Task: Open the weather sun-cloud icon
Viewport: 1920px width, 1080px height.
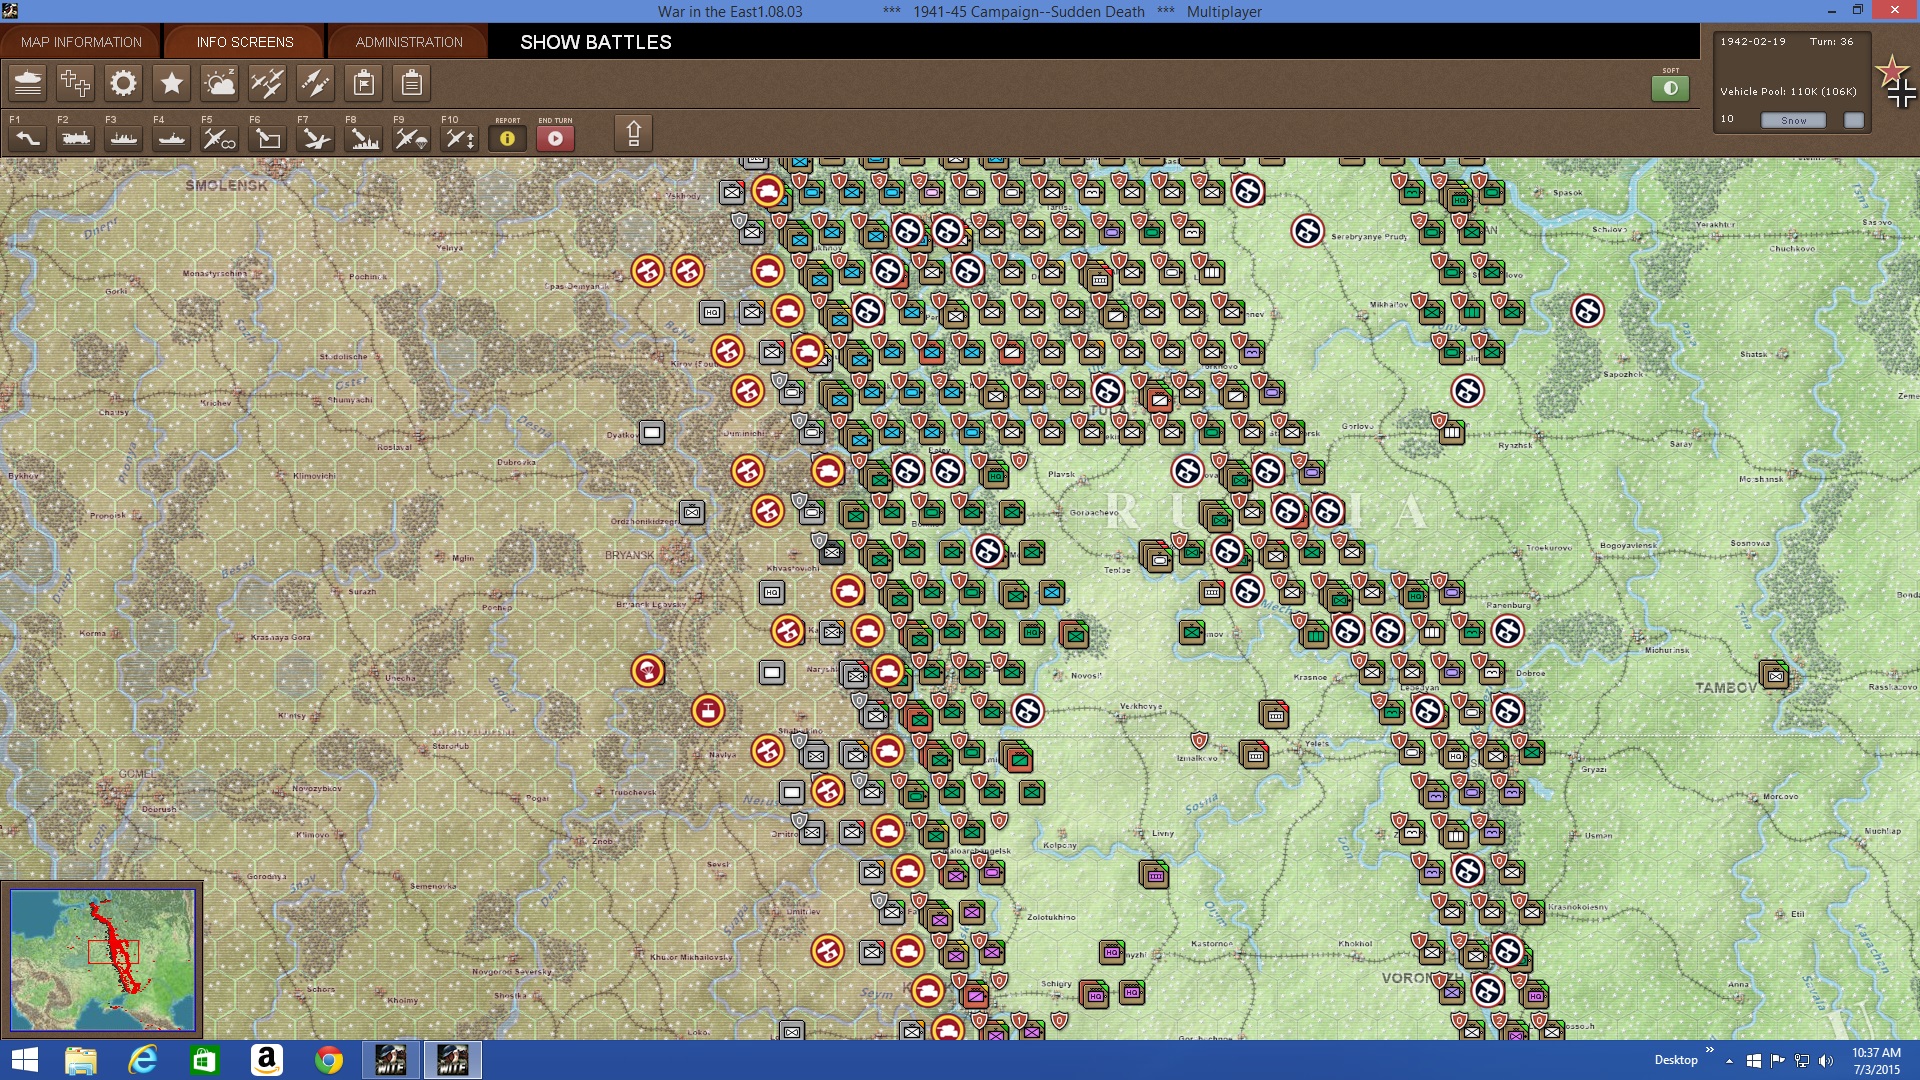Action: pos(219,83)
